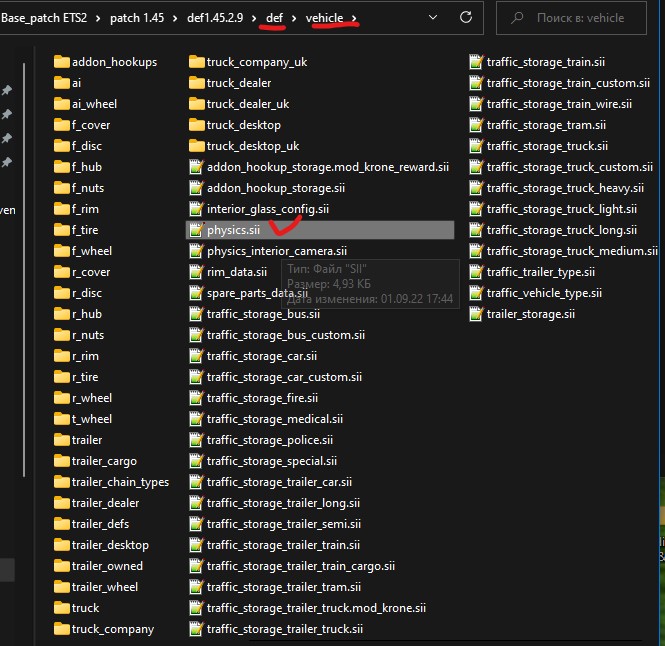Select 'def1.45.2.9' breadcrumb segment
This screenshot has width=665, height=646.
coord(215,18)
